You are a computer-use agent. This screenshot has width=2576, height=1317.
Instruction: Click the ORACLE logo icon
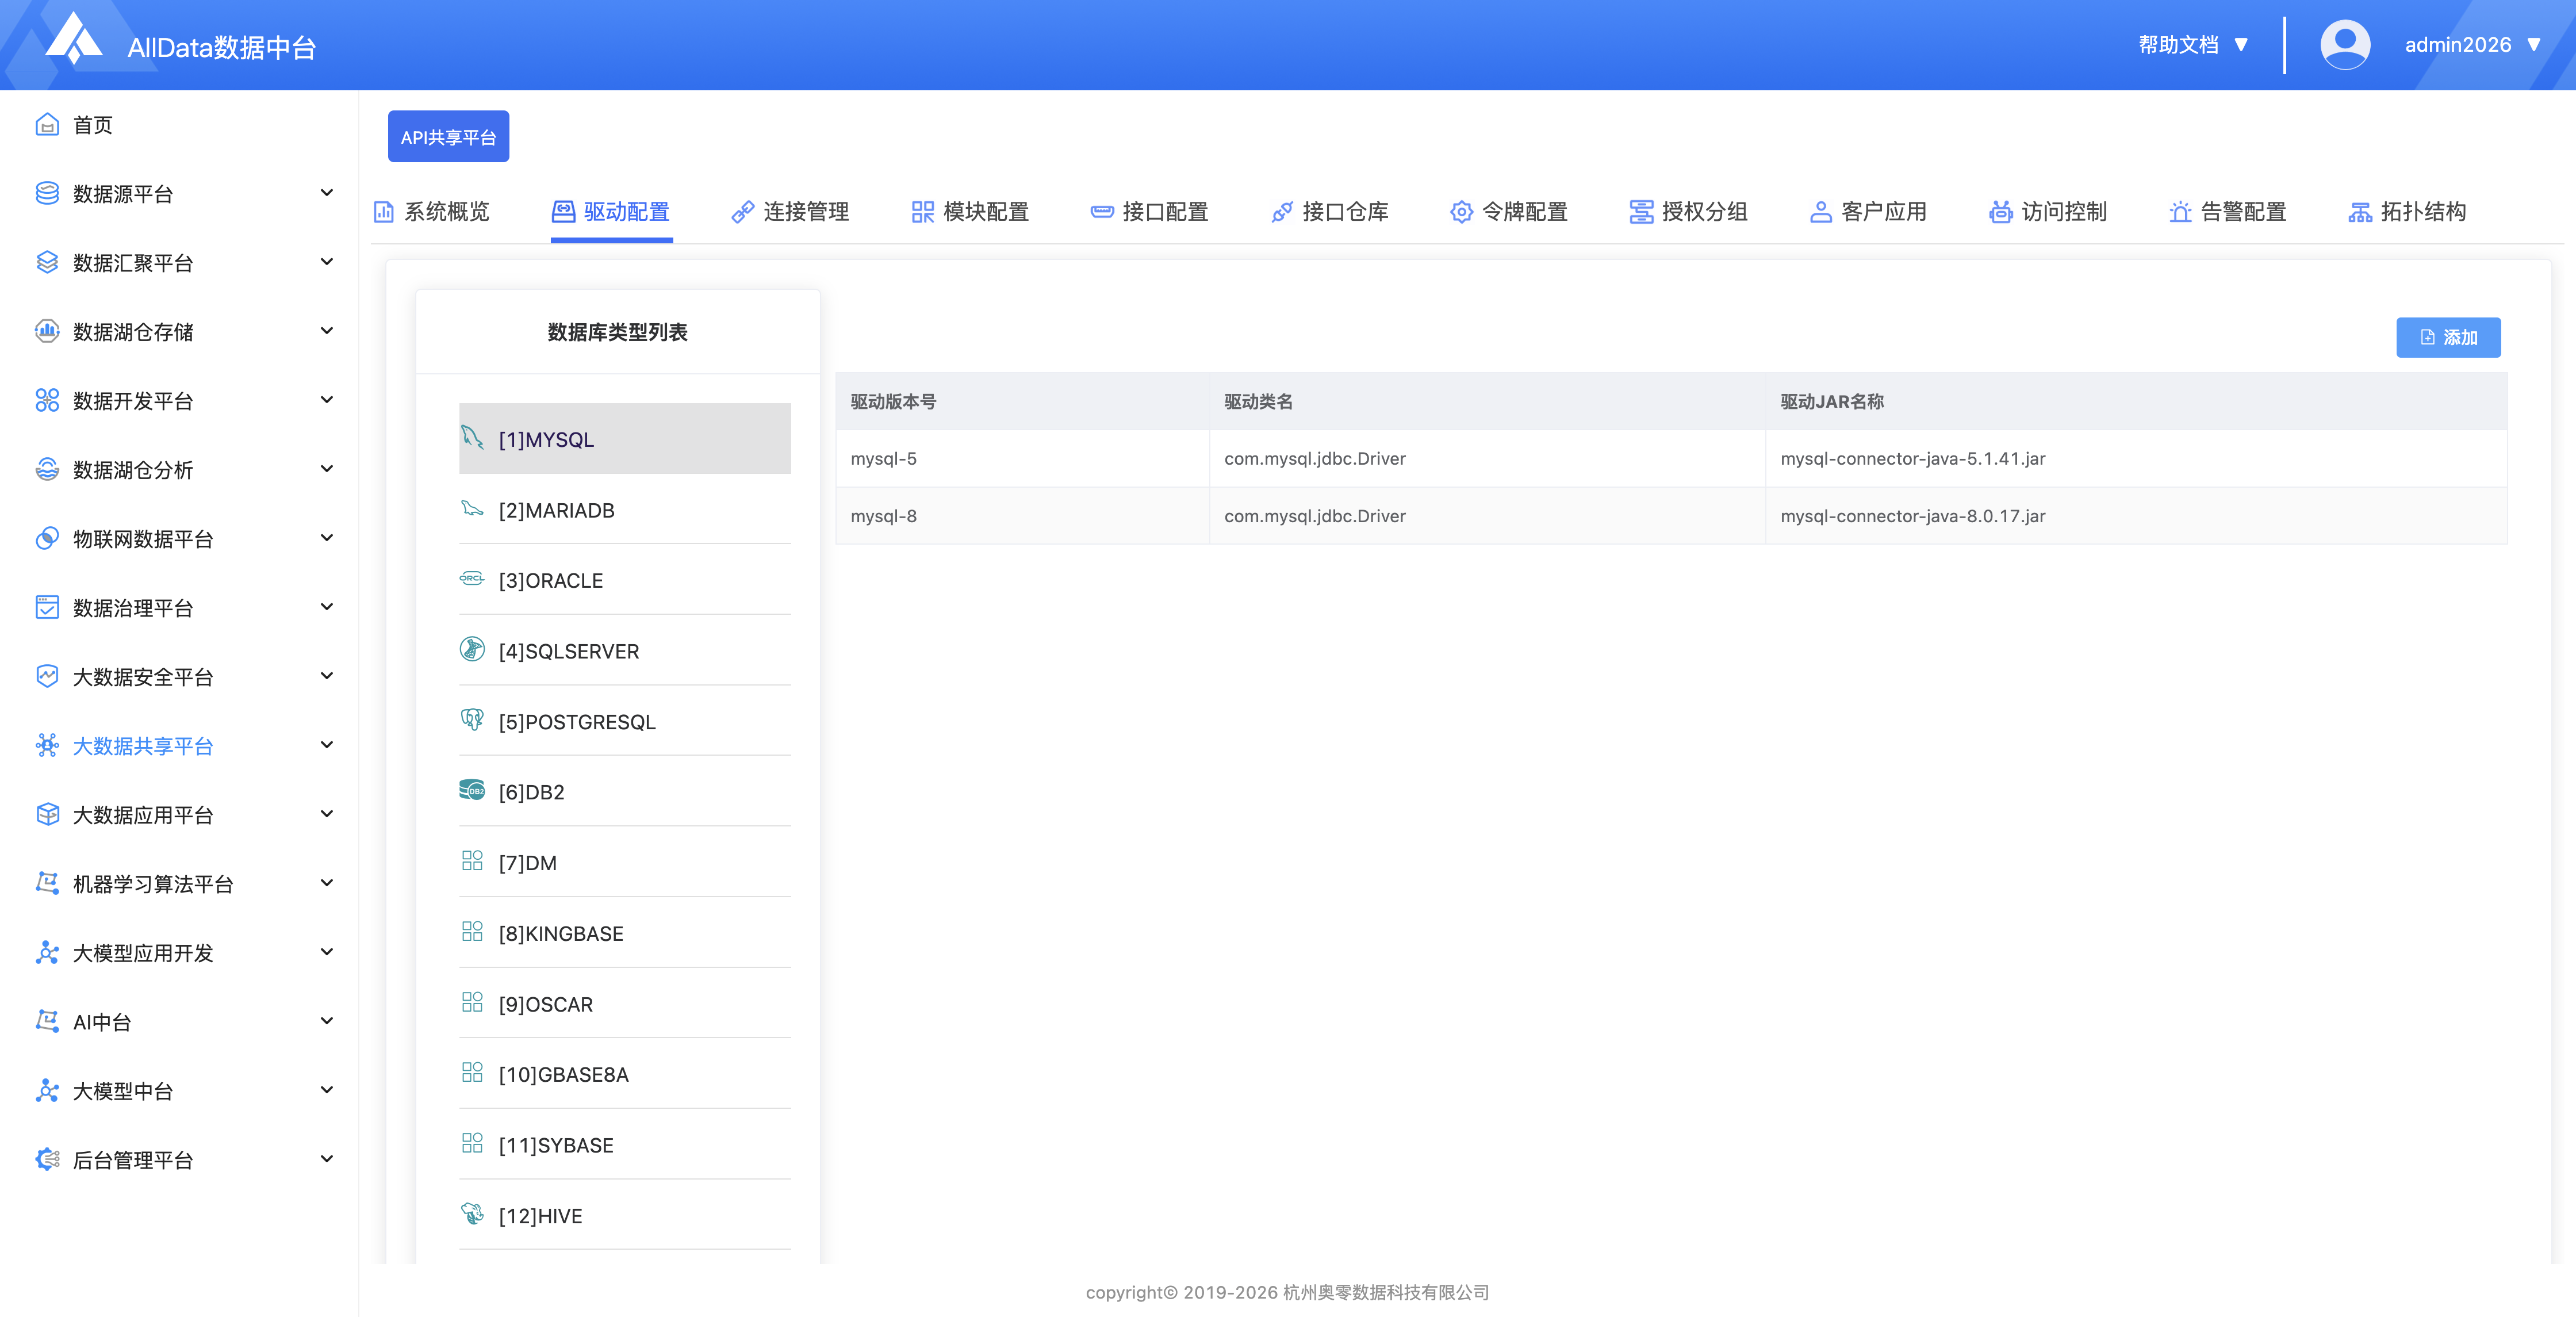[x=472, y=578]
